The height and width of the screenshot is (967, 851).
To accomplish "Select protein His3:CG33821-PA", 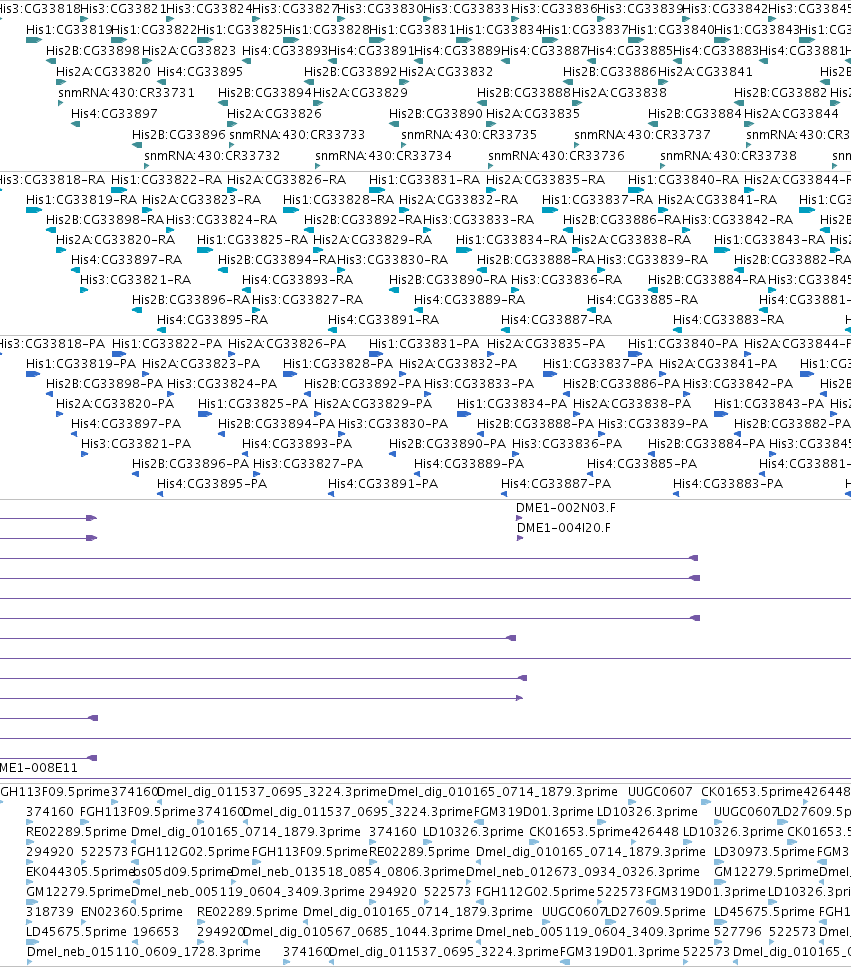I will (136, 443).
